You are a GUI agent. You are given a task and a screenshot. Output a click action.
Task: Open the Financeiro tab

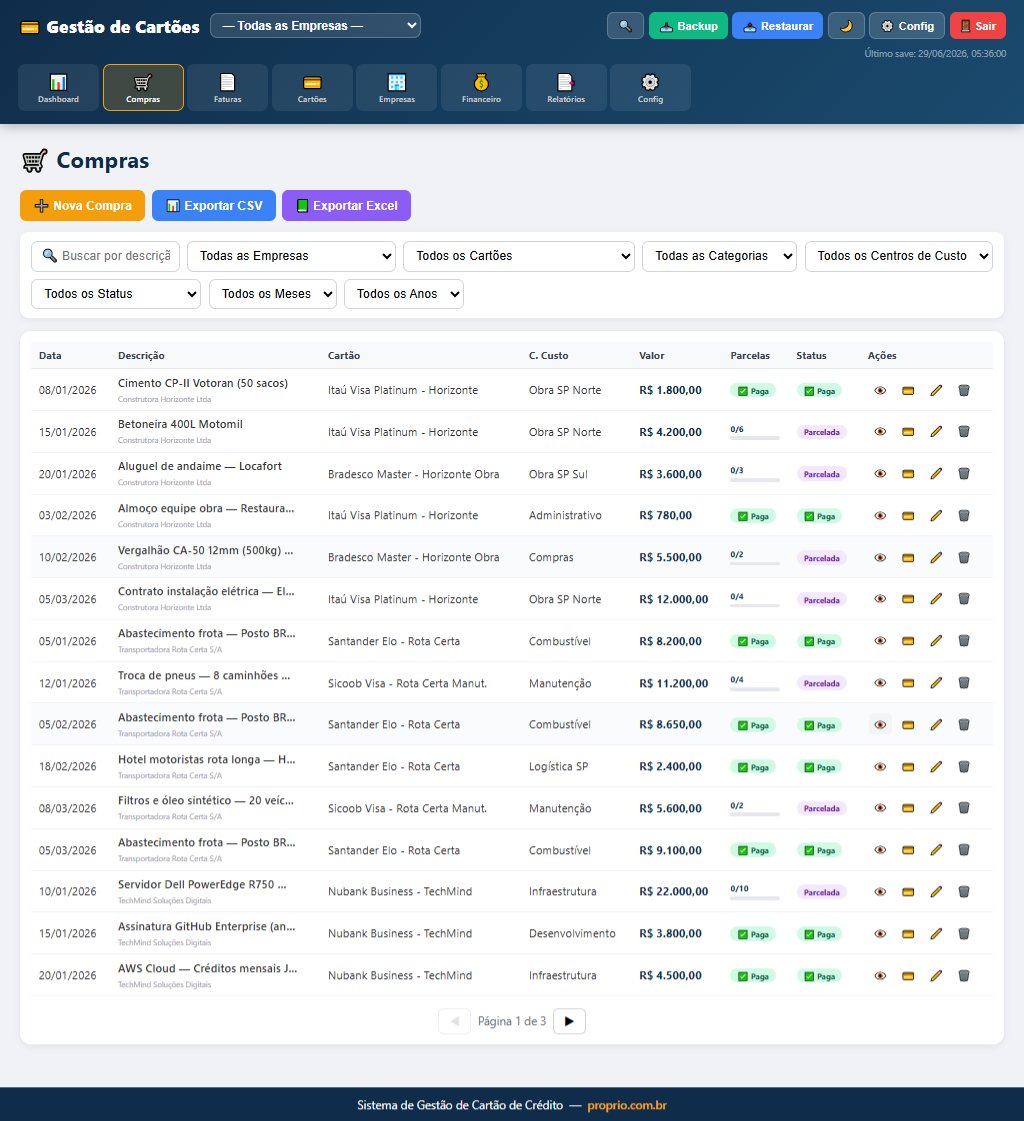pyautogui.click(x=481, y=88)
